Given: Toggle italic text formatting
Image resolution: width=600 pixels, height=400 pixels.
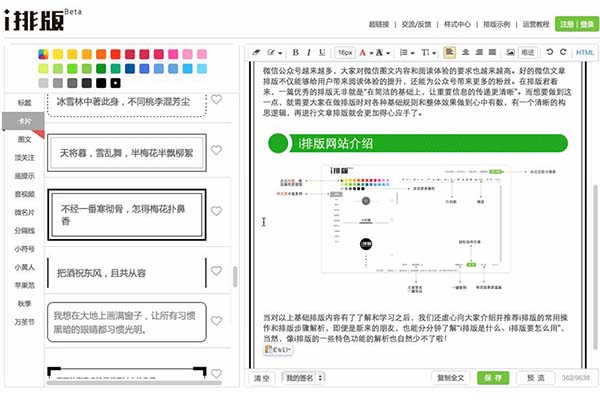Looking at the screenshot, I should point(309,52).
